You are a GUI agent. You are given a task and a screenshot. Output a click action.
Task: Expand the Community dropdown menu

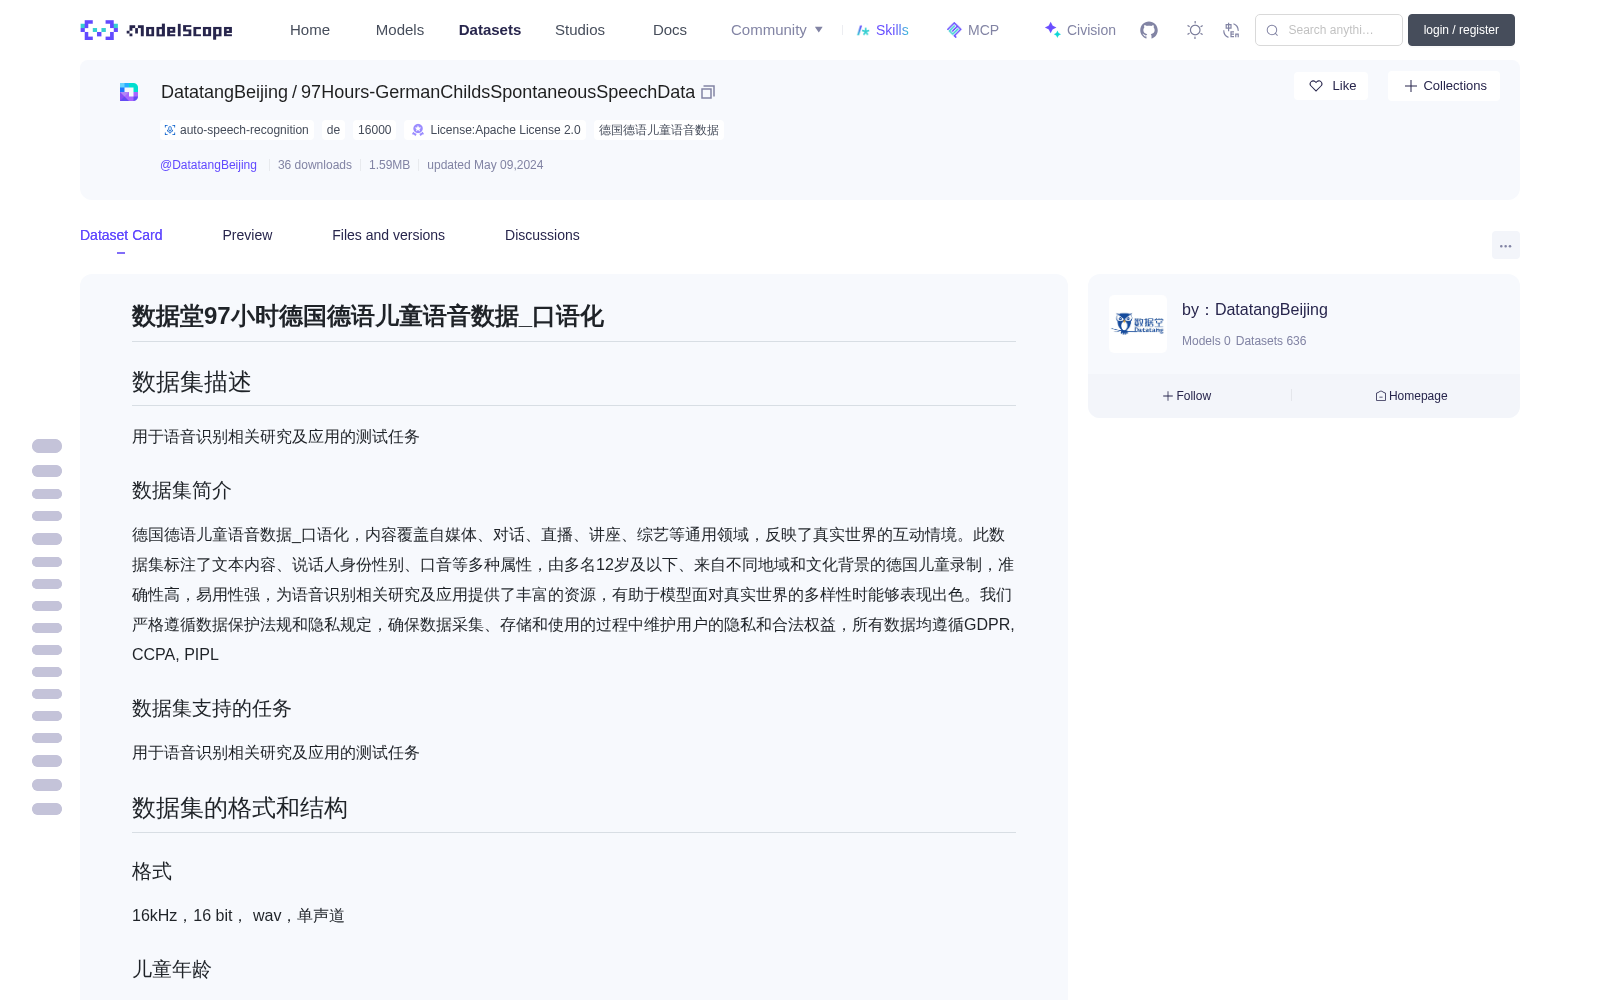click(x=777, y=30)
